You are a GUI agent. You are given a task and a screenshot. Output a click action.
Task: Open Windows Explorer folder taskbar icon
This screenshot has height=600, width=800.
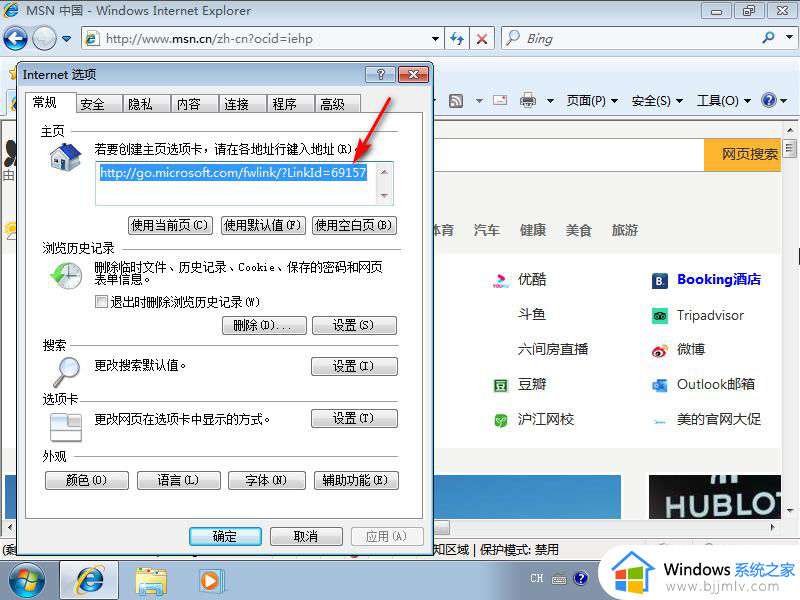point(151,582)
